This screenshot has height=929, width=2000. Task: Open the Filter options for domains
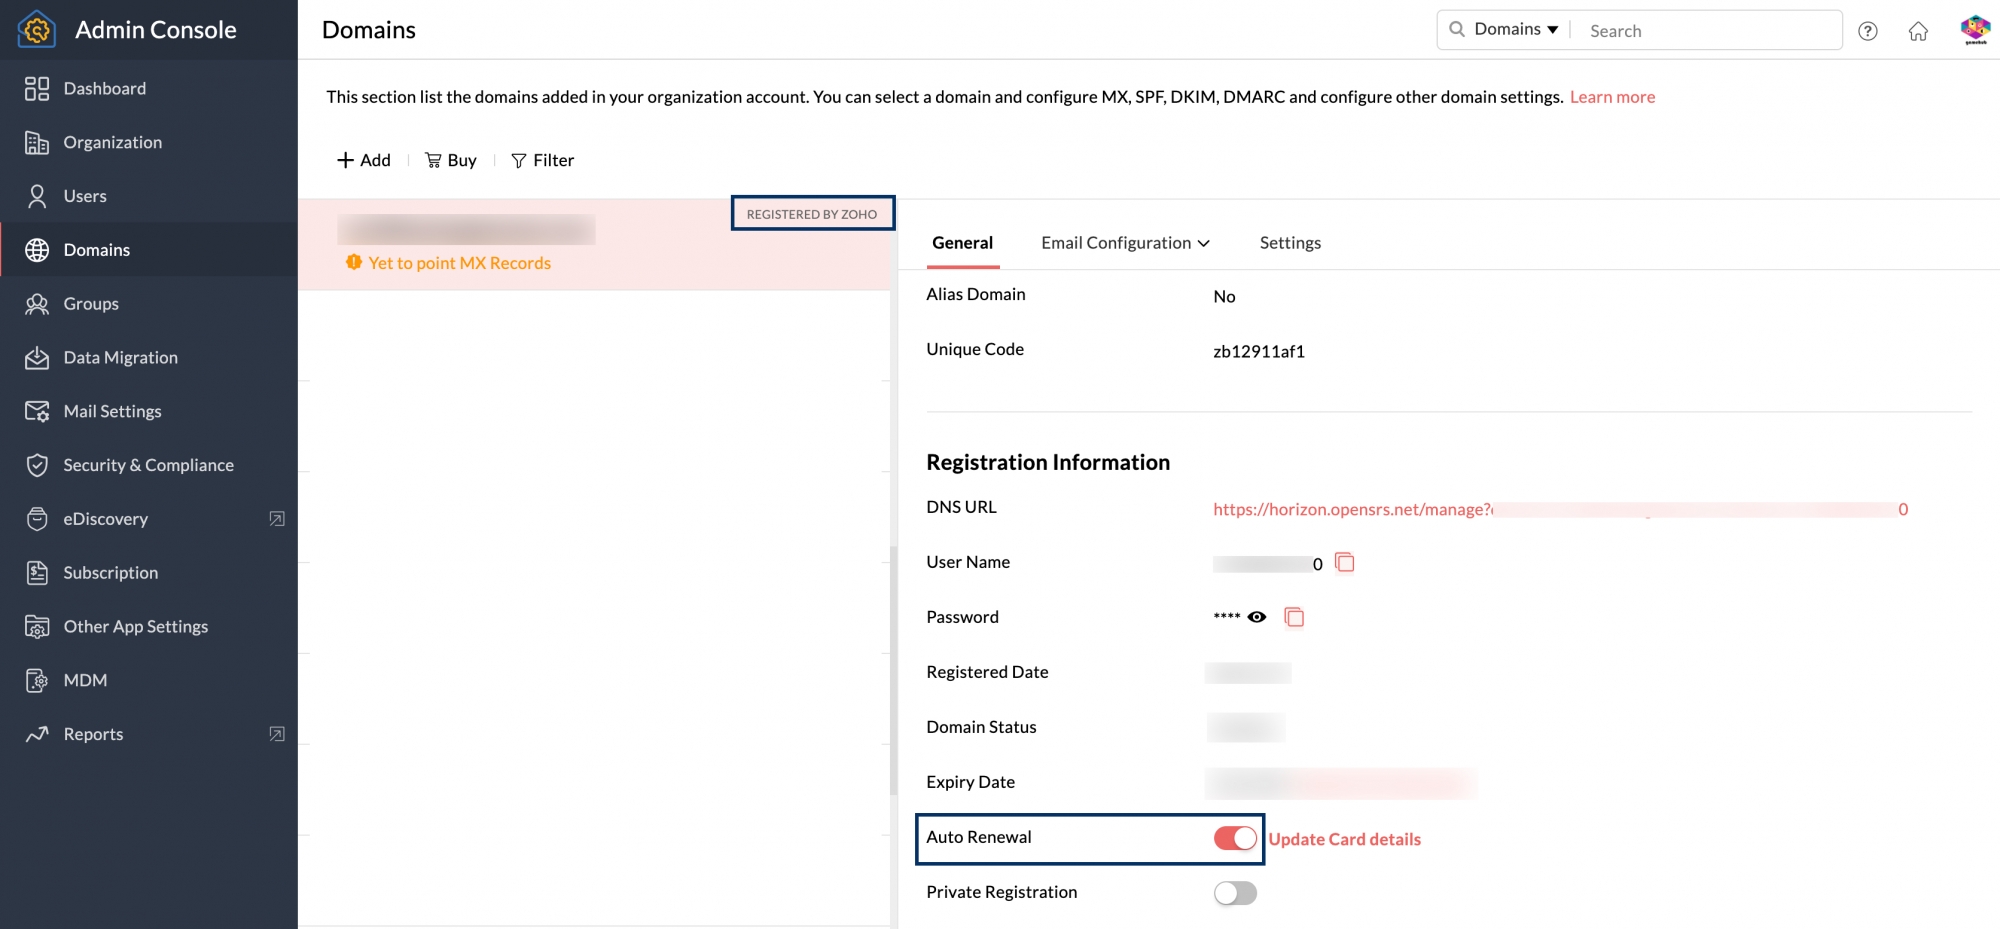(x=542, y=160)
